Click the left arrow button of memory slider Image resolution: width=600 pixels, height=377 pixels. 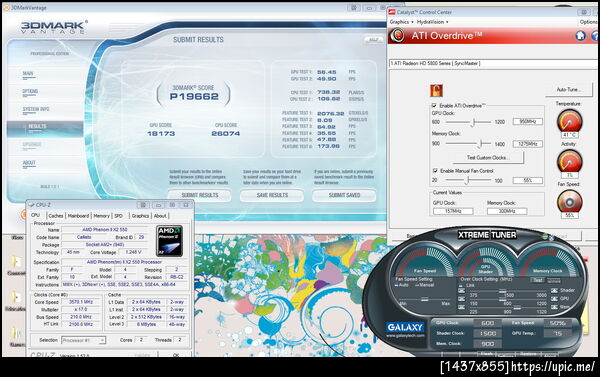pyautogui.click(x=461, y=307)
